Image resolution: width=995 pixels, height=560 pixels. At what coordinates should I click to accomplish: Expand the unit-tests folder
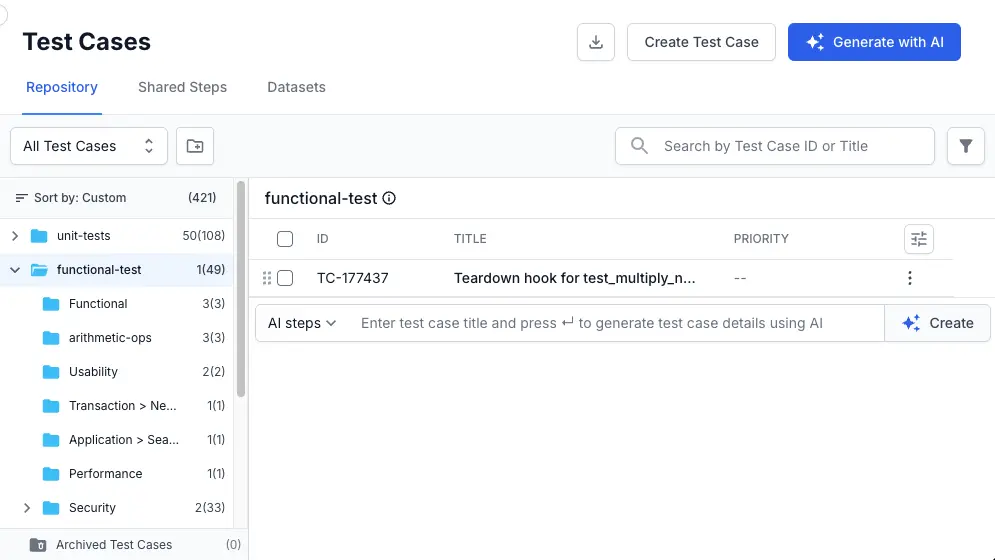15,236
